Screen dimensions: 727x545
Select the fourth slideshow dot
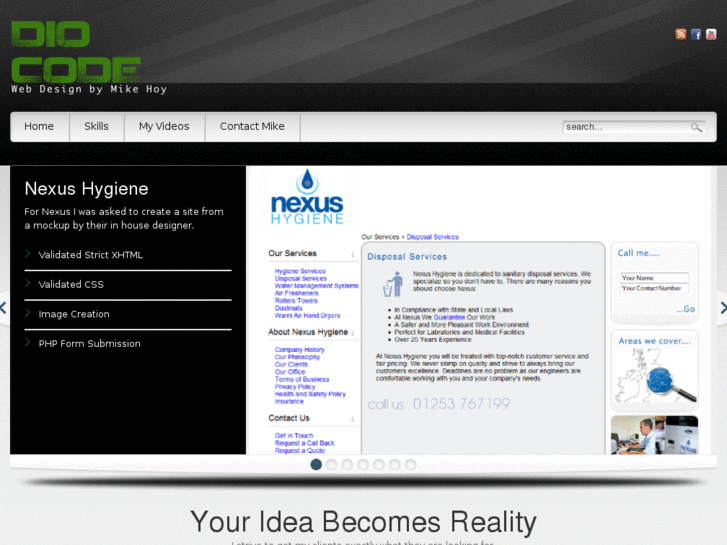(363, 464)
